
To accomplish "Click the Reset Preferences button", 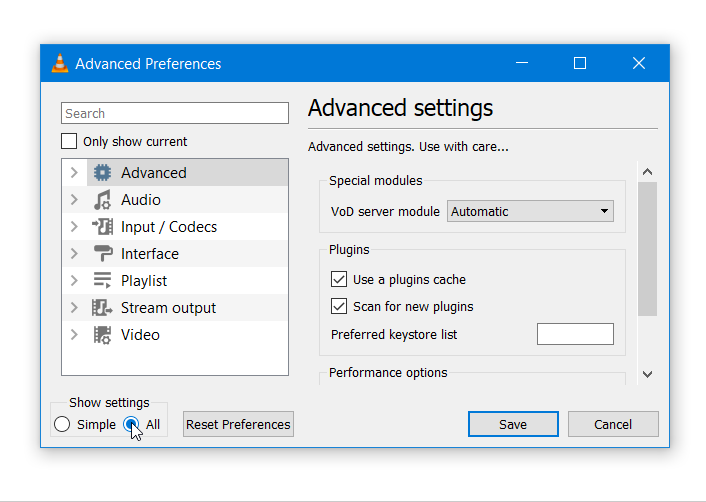I will pos(238,424).
